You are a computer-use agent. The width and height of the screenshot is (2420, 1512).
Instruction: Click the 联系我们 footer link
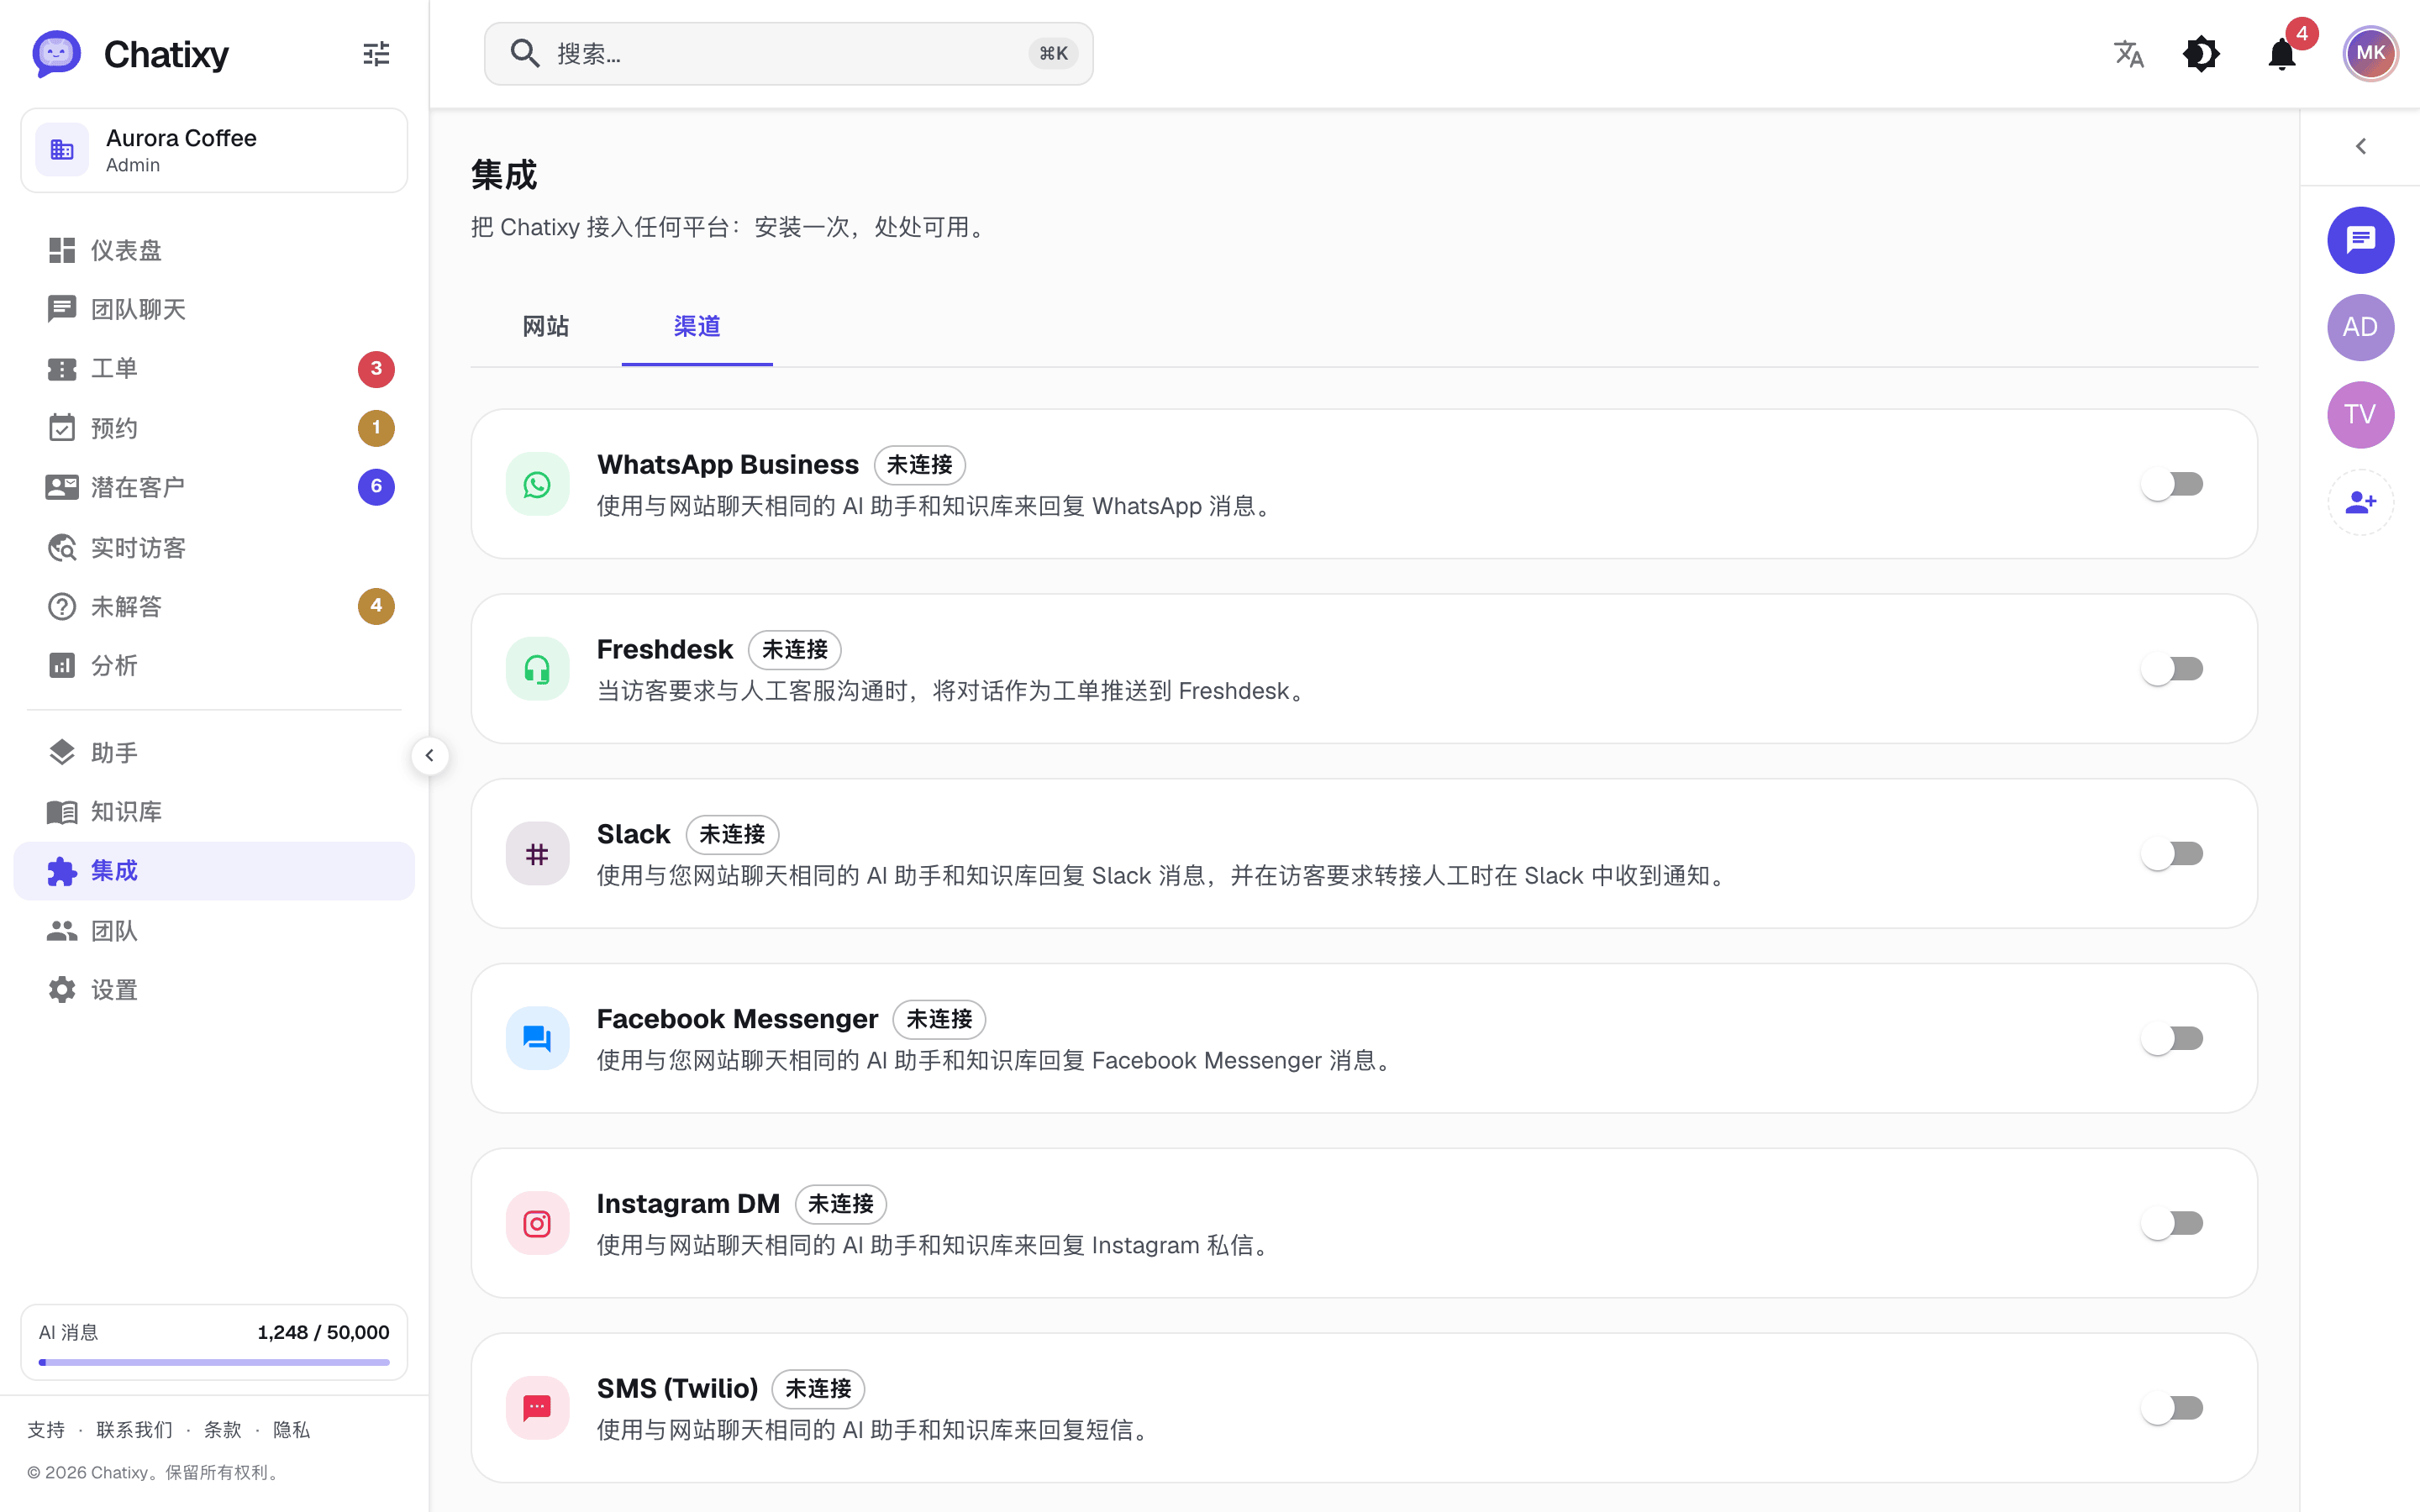[x=134, y=1430]
